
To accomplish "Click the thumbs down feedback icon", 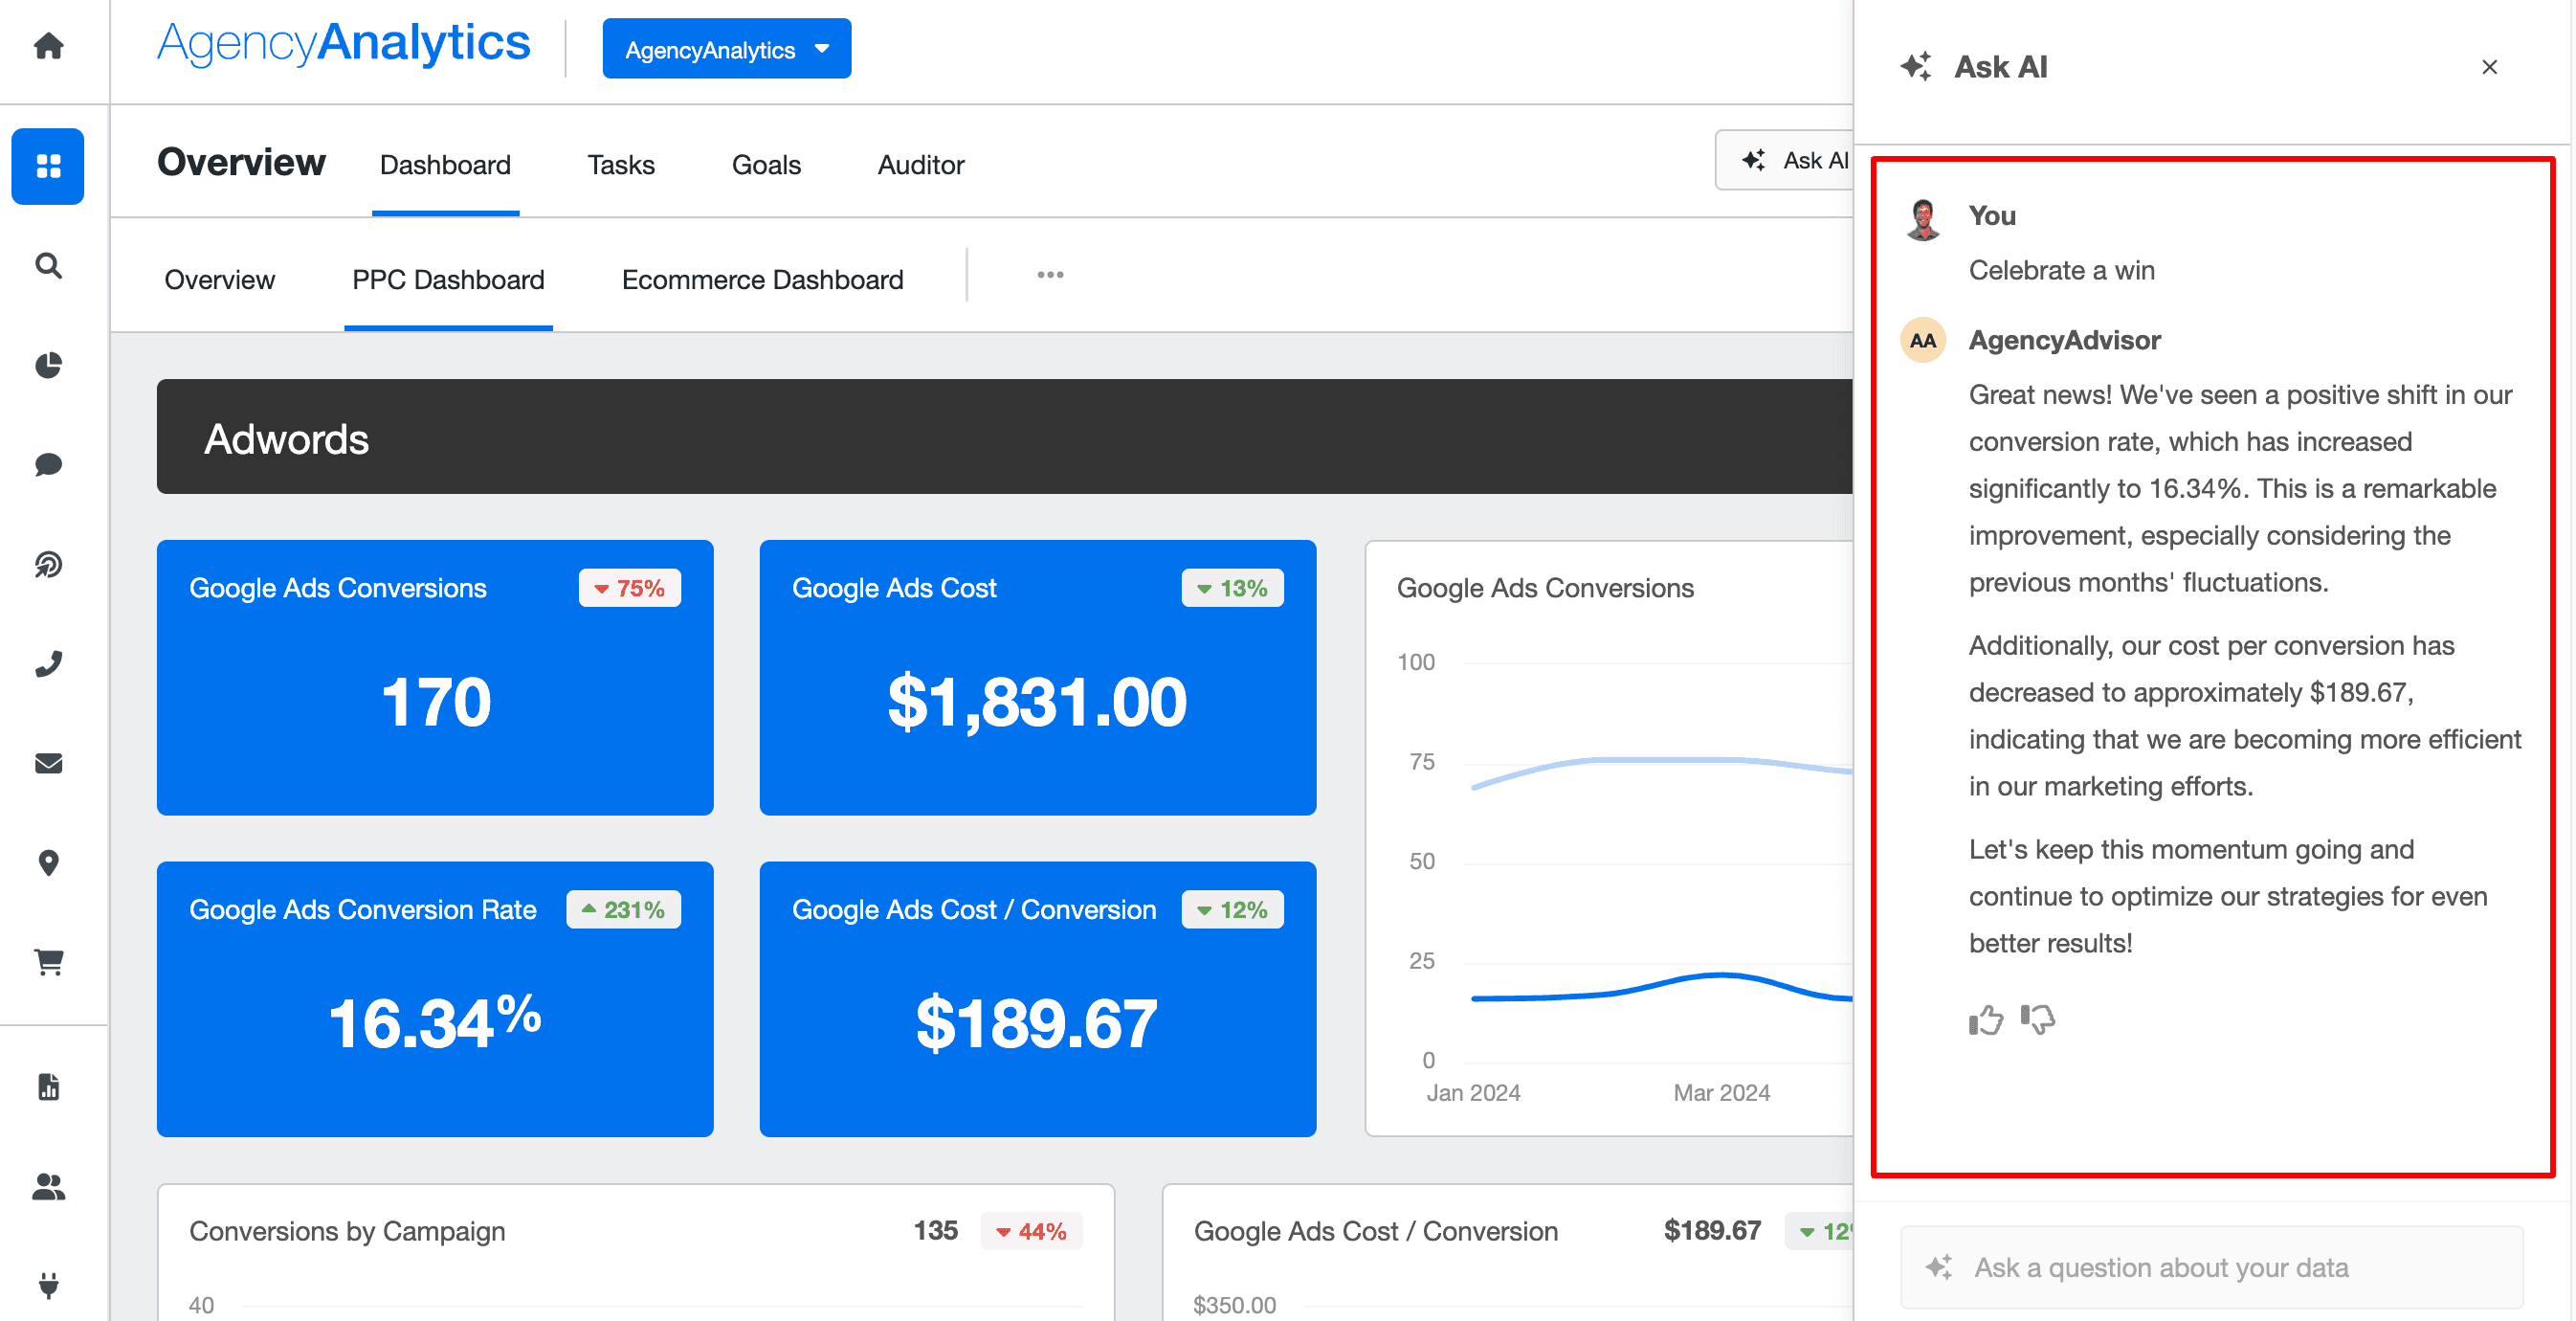I will (2037, 1019).
